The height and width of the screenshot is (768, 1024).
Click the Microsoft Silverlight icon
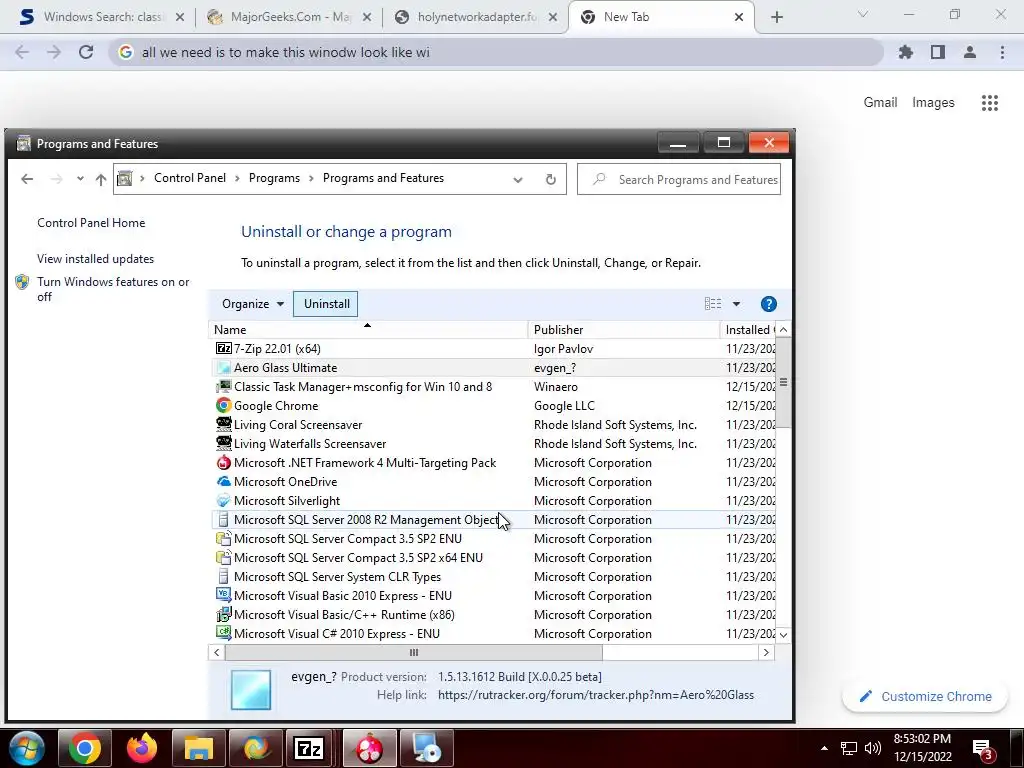point(223,500)
